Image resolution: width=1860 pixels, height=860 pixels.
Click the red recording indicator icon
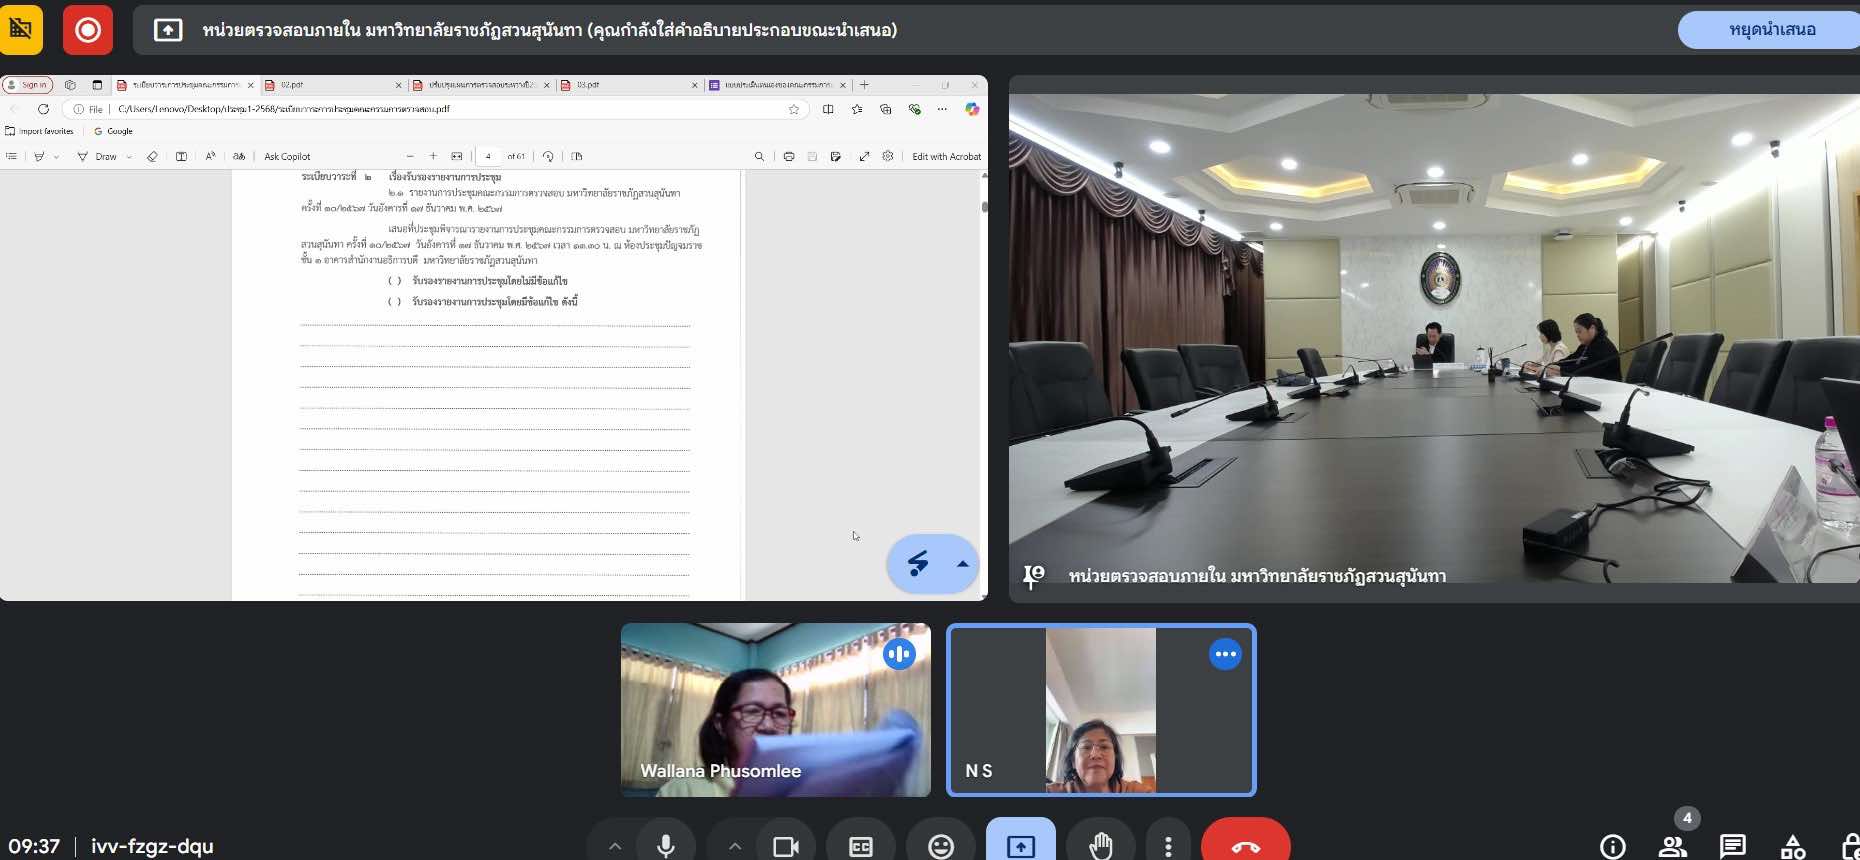pyautogui.click(x=88, y=30)
